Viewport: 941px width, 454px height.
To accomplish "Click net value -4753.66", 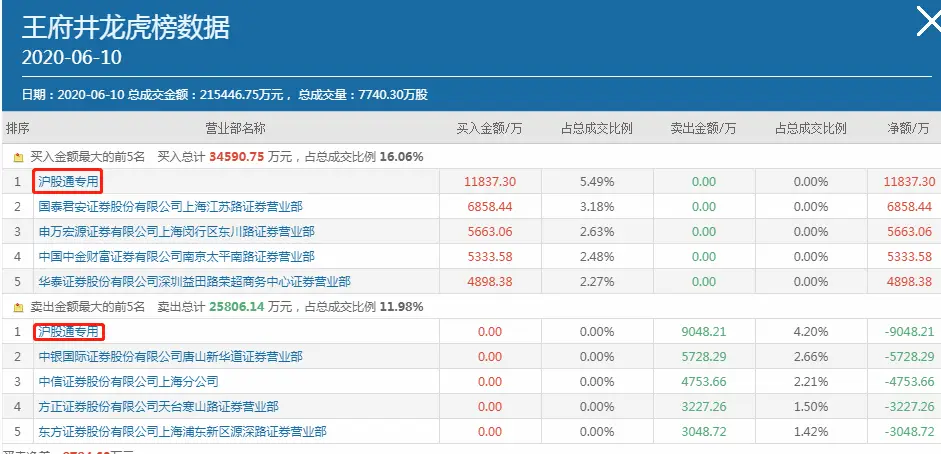I will pos(909,381).
